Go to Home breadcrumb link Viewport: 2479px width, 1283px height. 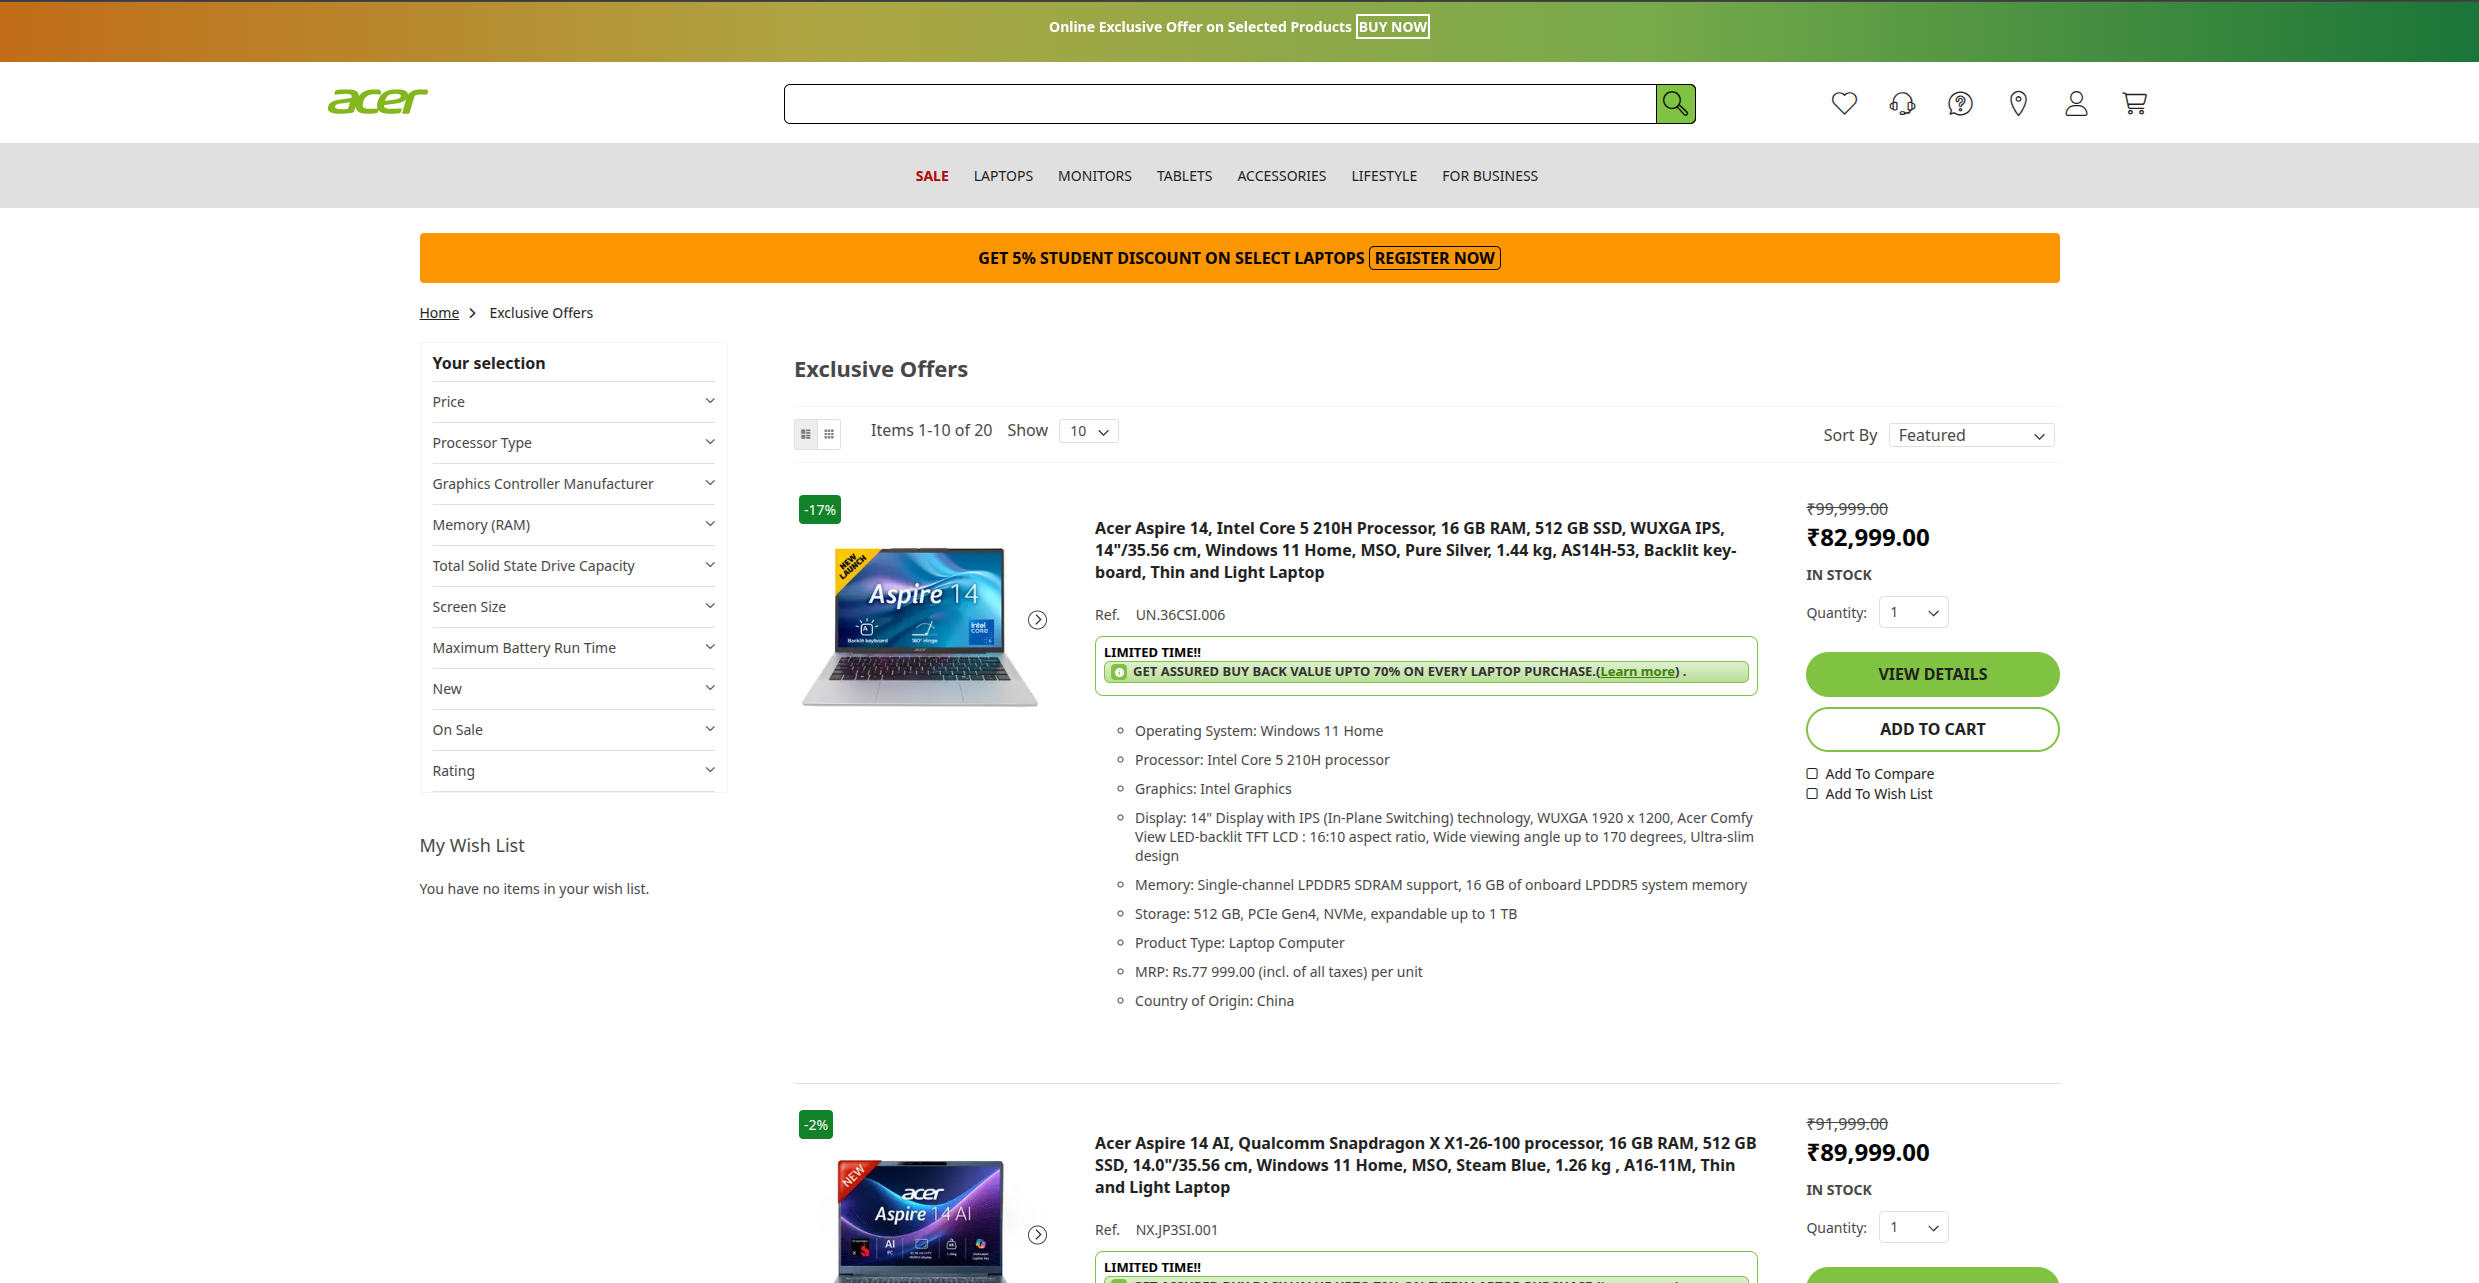439,313
